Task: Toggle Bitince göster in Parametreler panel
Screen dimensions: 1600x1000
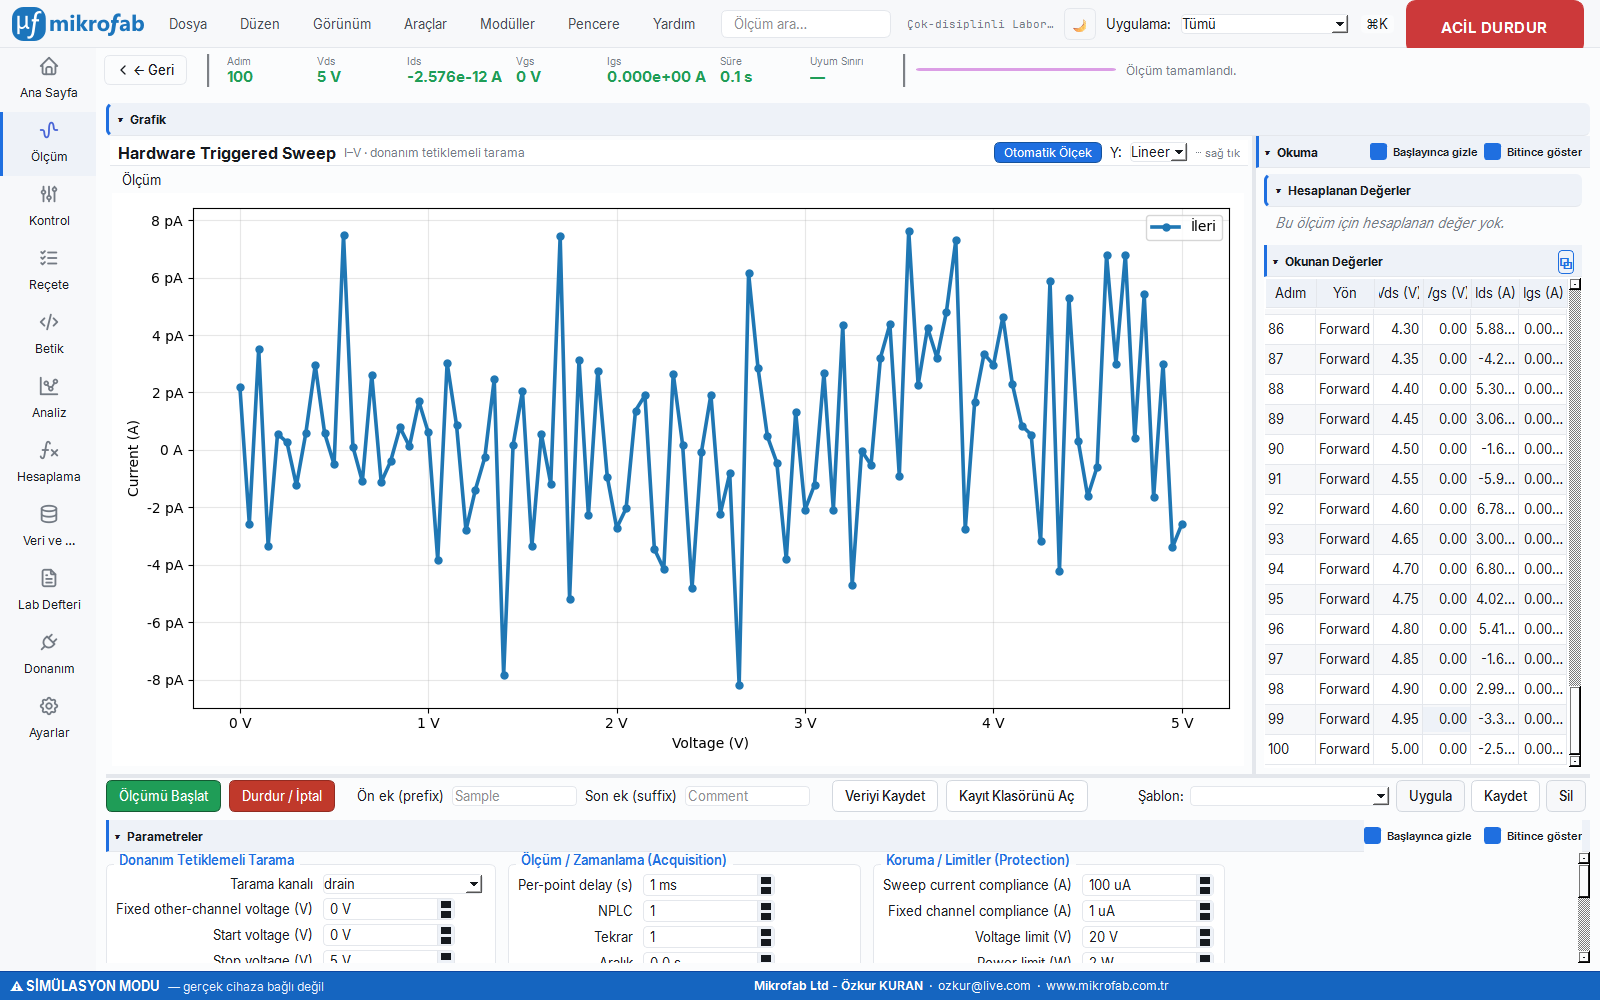Action: coord(1534,836)
